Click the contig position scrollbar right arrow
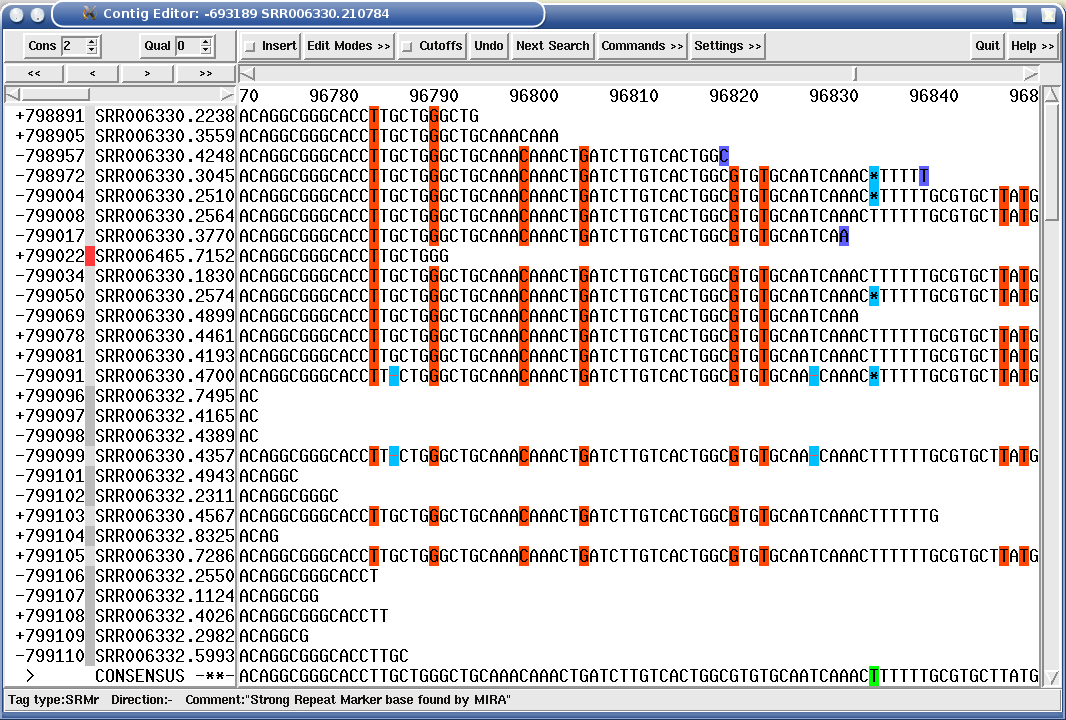 tap(1031, 73)
